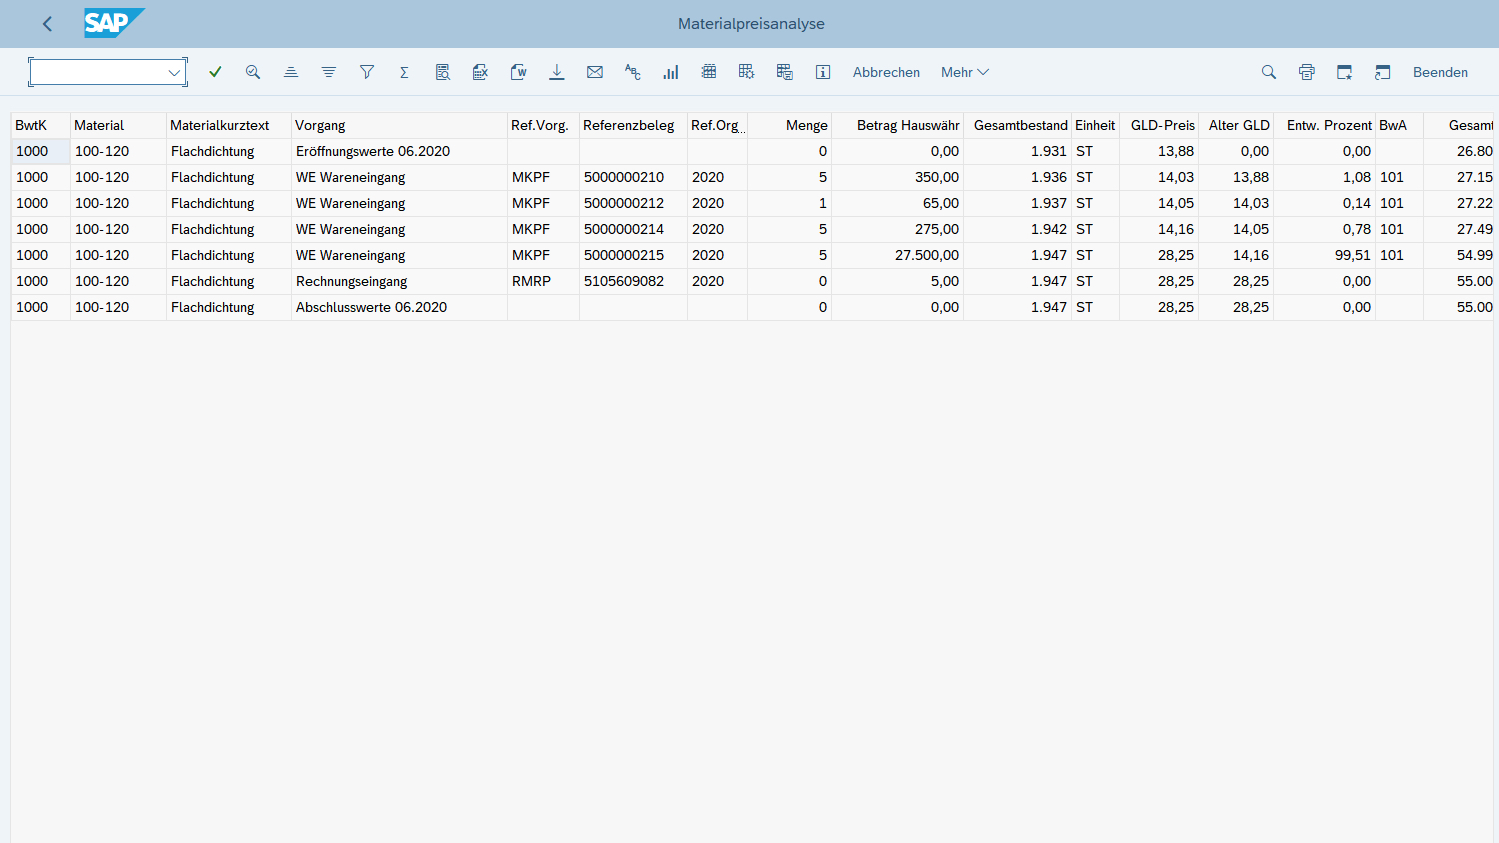Send list via mail envelope icon
This screenshot has width=1499, height=843.
595,72
